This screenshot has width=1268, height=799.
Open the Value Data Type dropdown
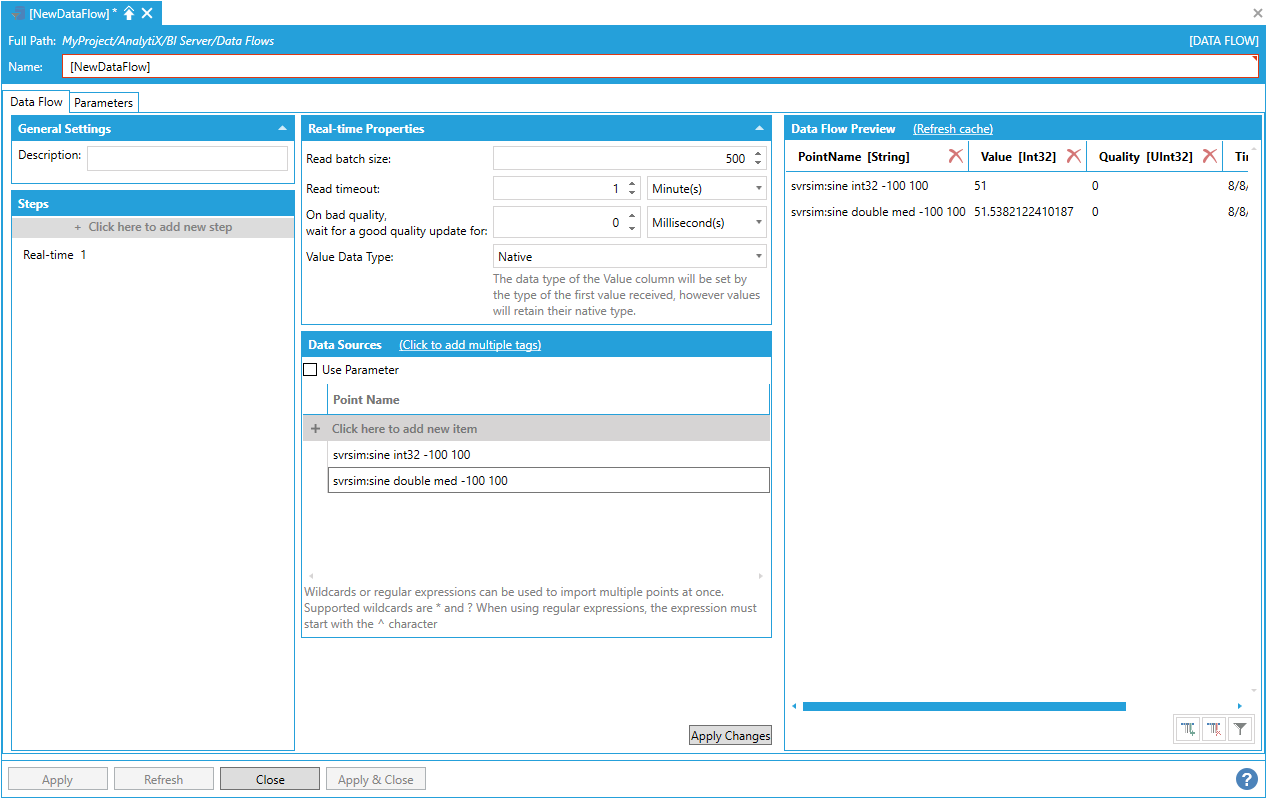pos(630,257)
